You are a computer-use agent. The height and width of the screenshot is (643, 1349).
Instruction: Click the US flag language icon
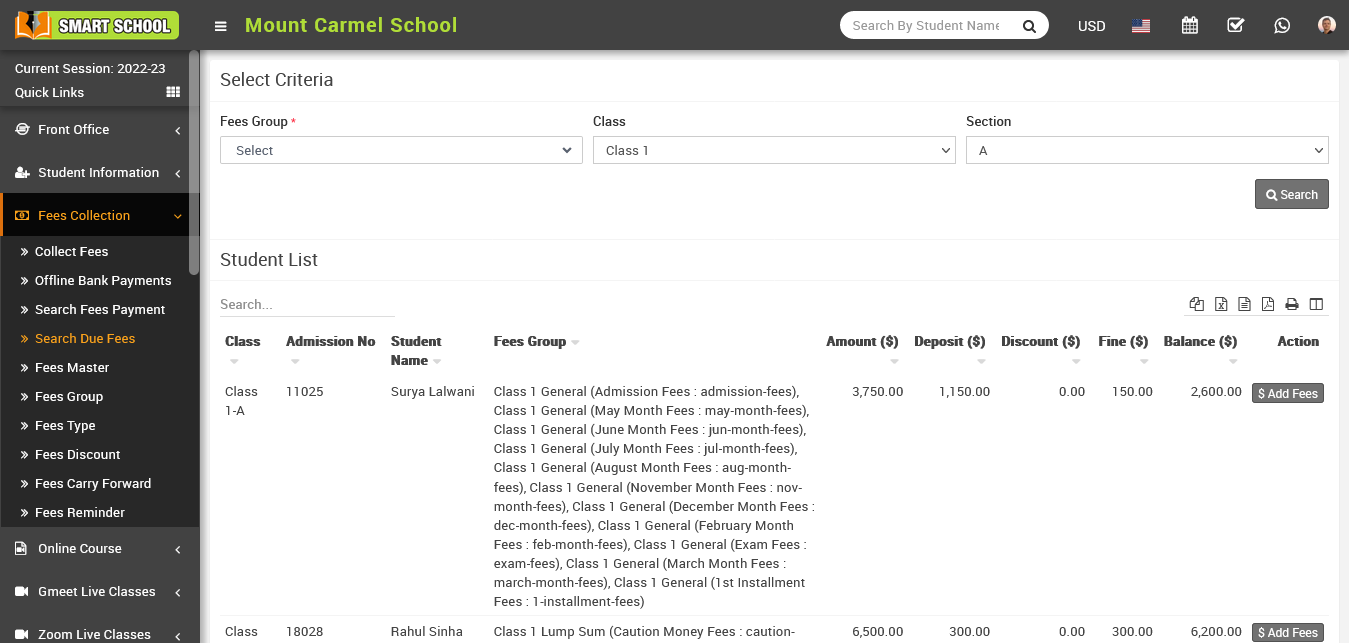coord(1141,26)
